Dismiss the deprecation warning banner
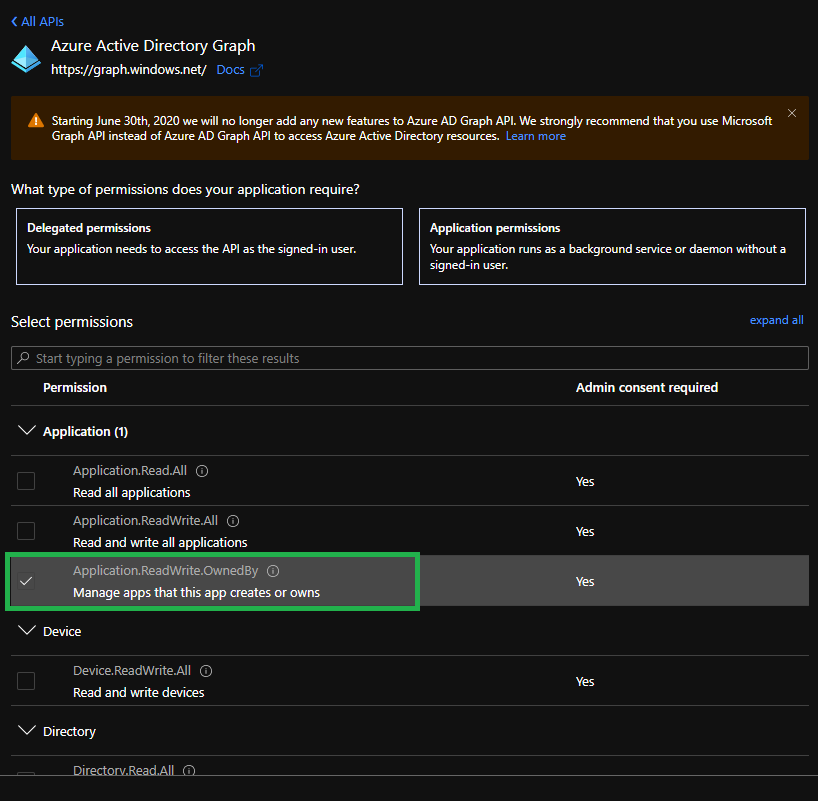Viewport: 818px width, 801px height. pos(791,113)
